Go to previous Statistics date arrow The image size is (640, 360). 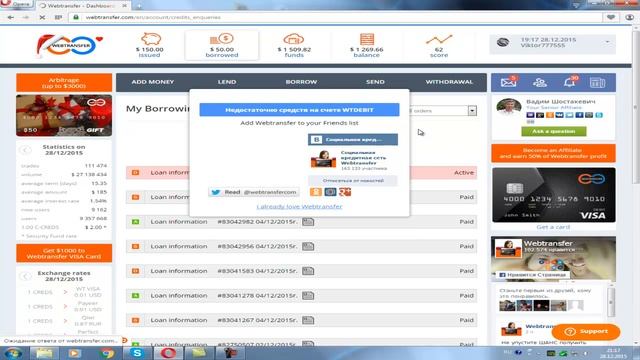[25, 150]
